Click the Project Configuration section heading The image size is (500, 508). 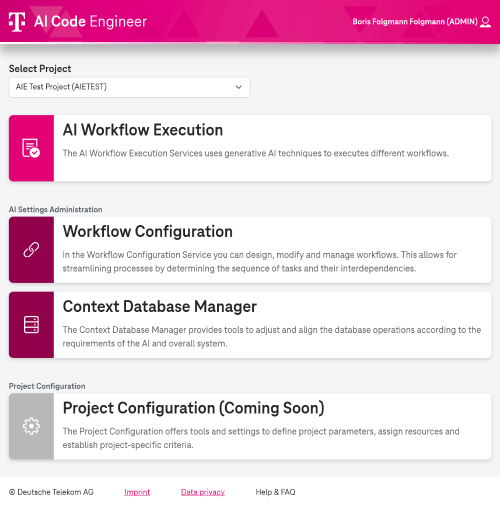pos(47,386)
